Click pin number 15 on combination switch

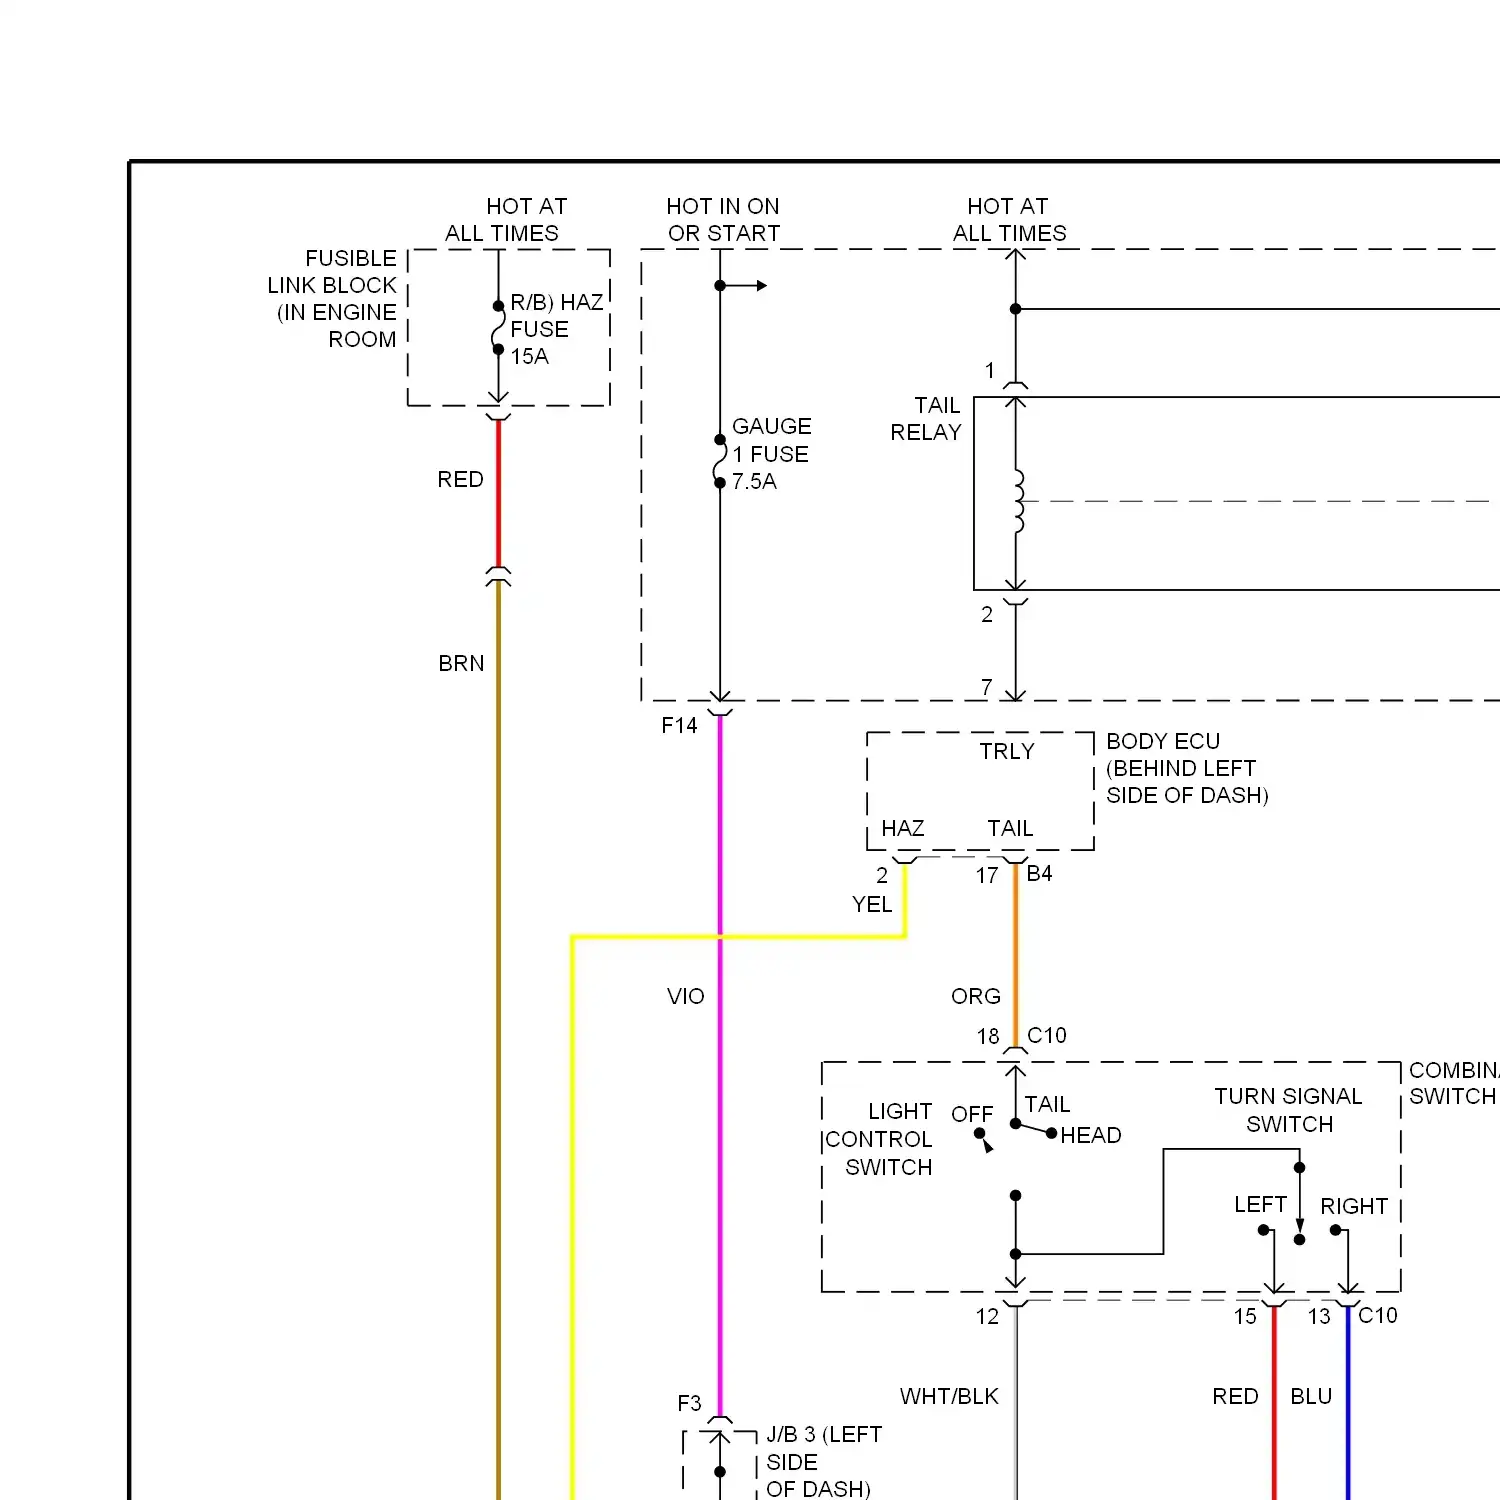tap(1245, 1316)
